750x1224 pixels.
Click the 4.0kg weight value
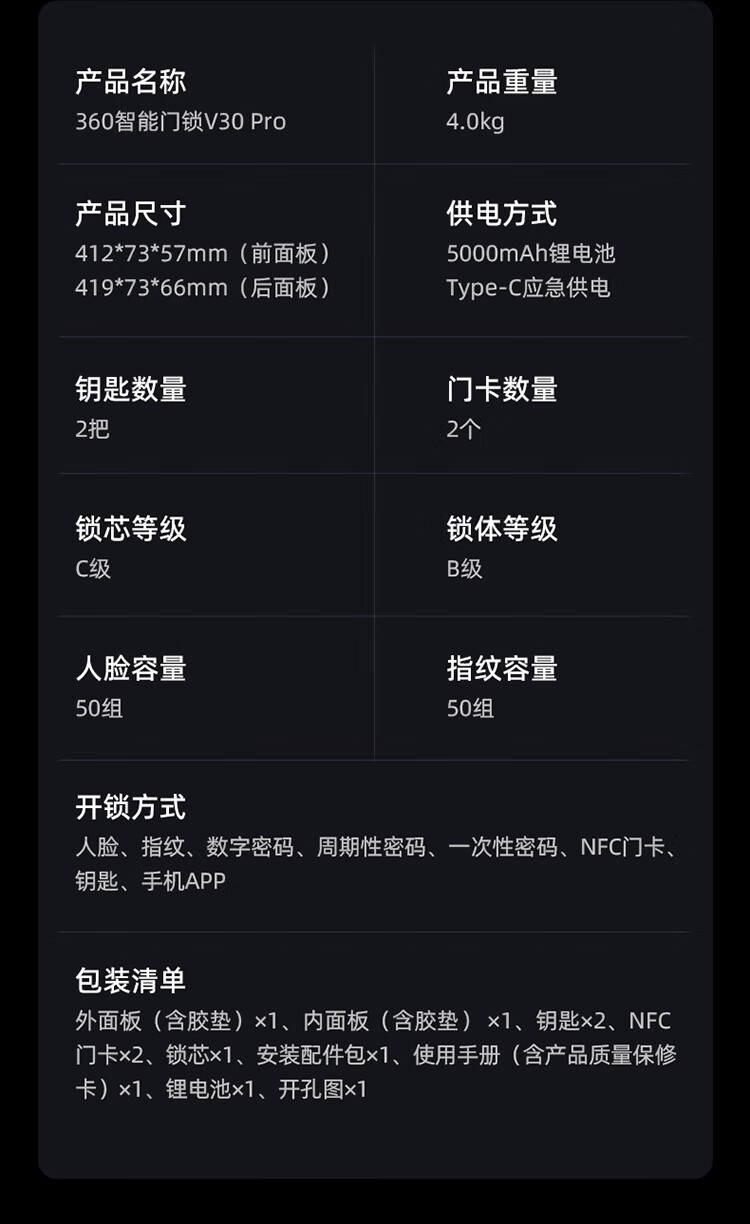point(475,122)
